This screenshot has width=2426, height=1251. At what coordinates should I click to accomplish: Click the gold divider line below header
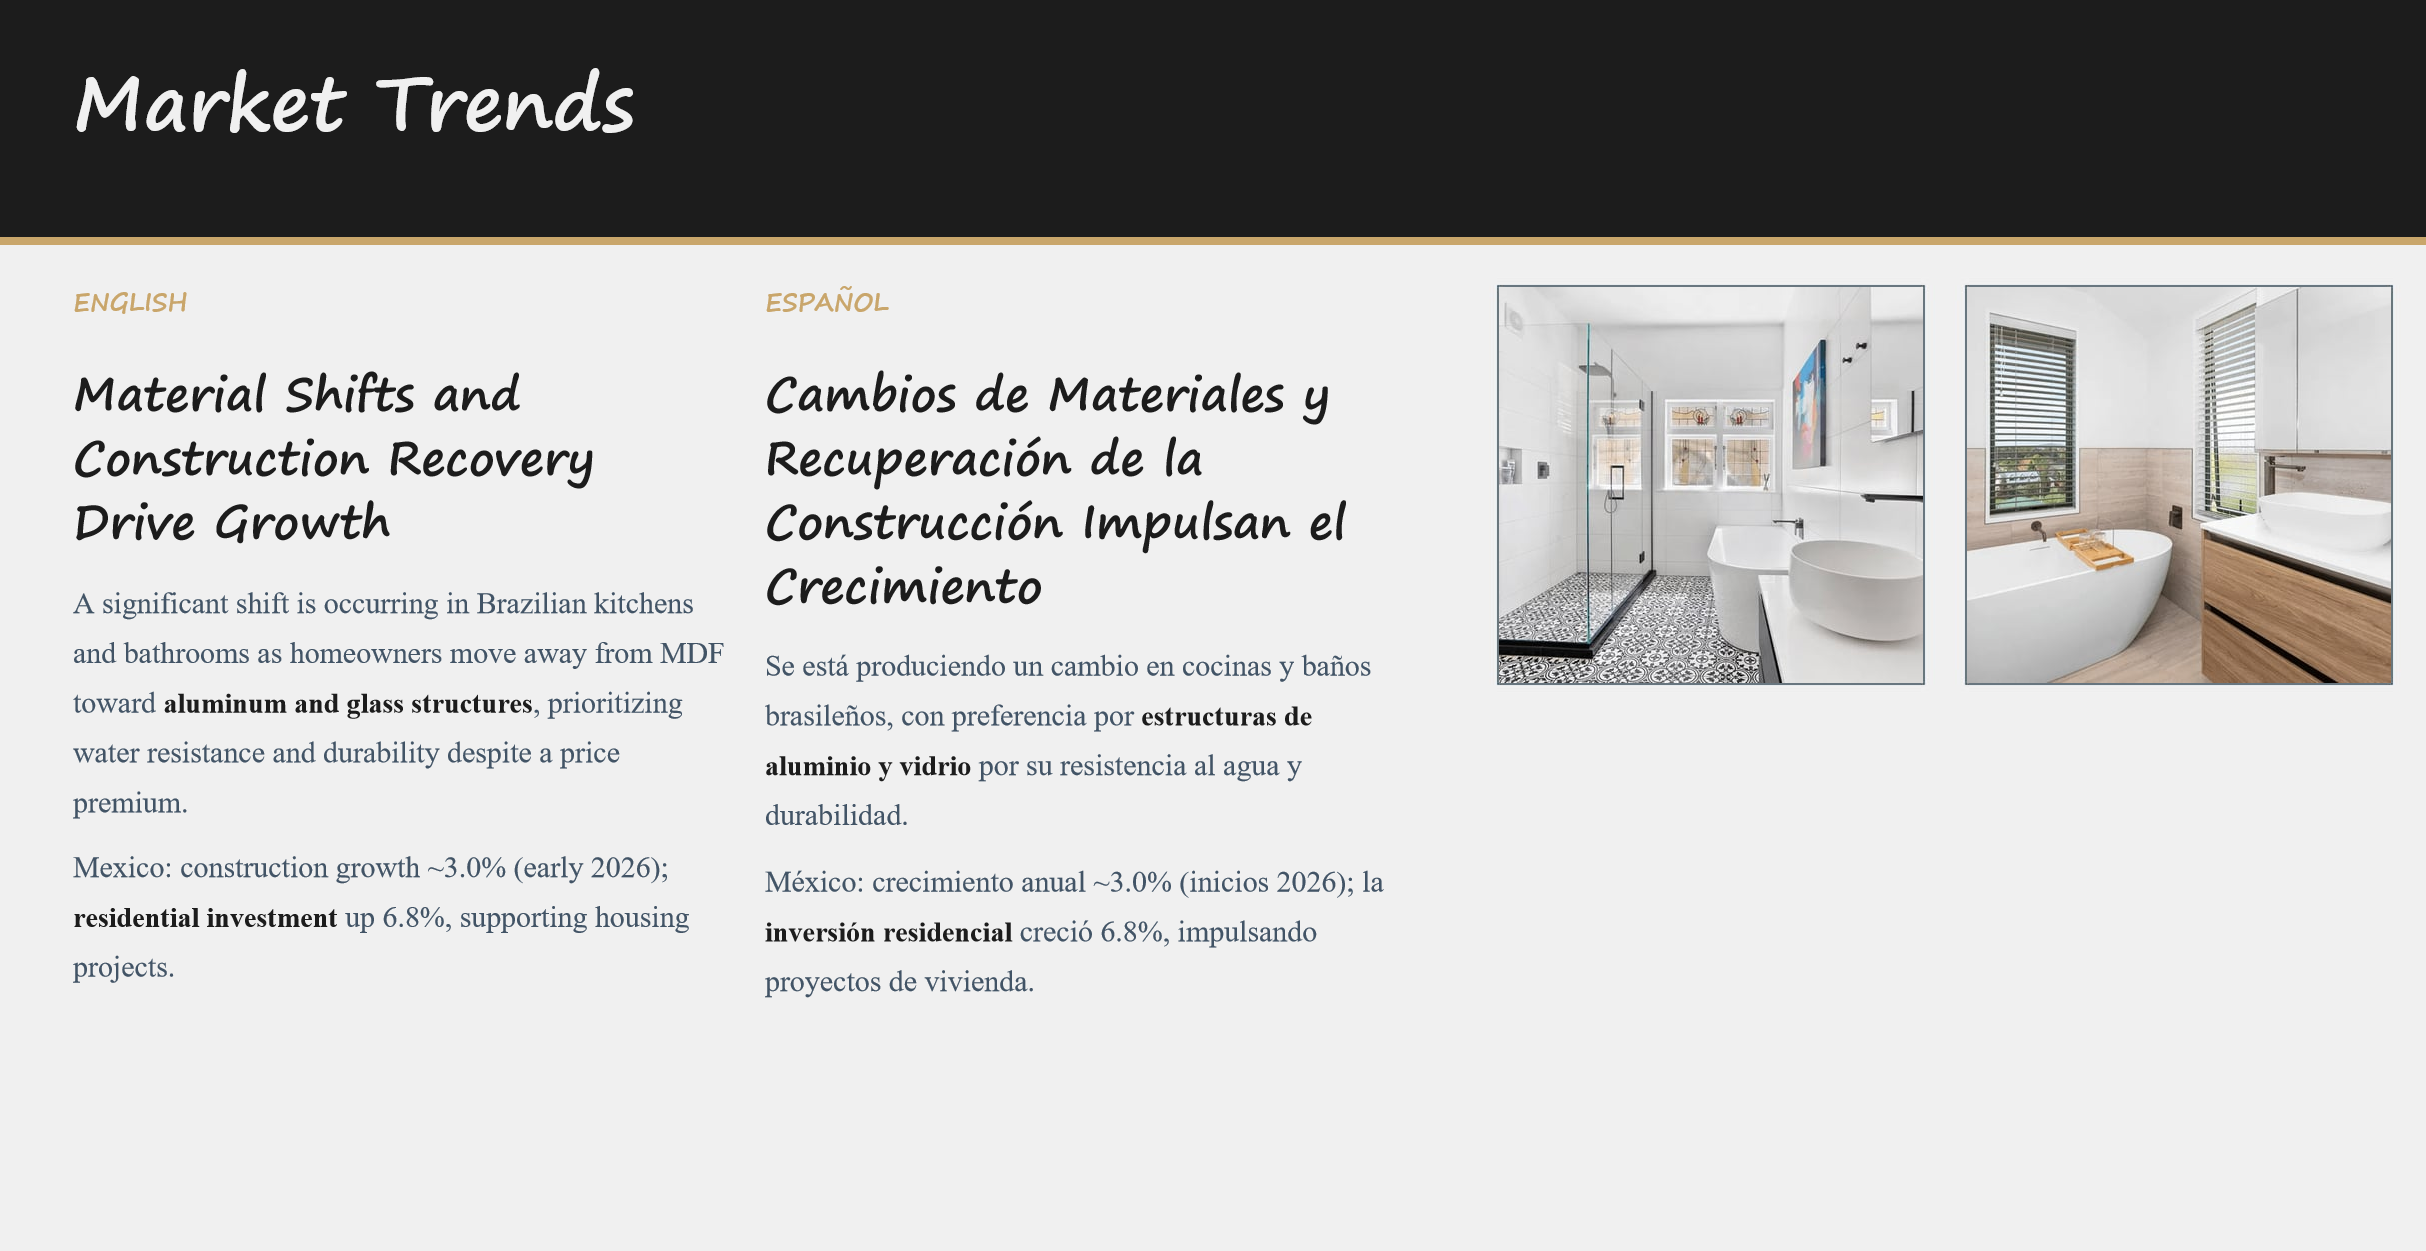coord(1213,241)
